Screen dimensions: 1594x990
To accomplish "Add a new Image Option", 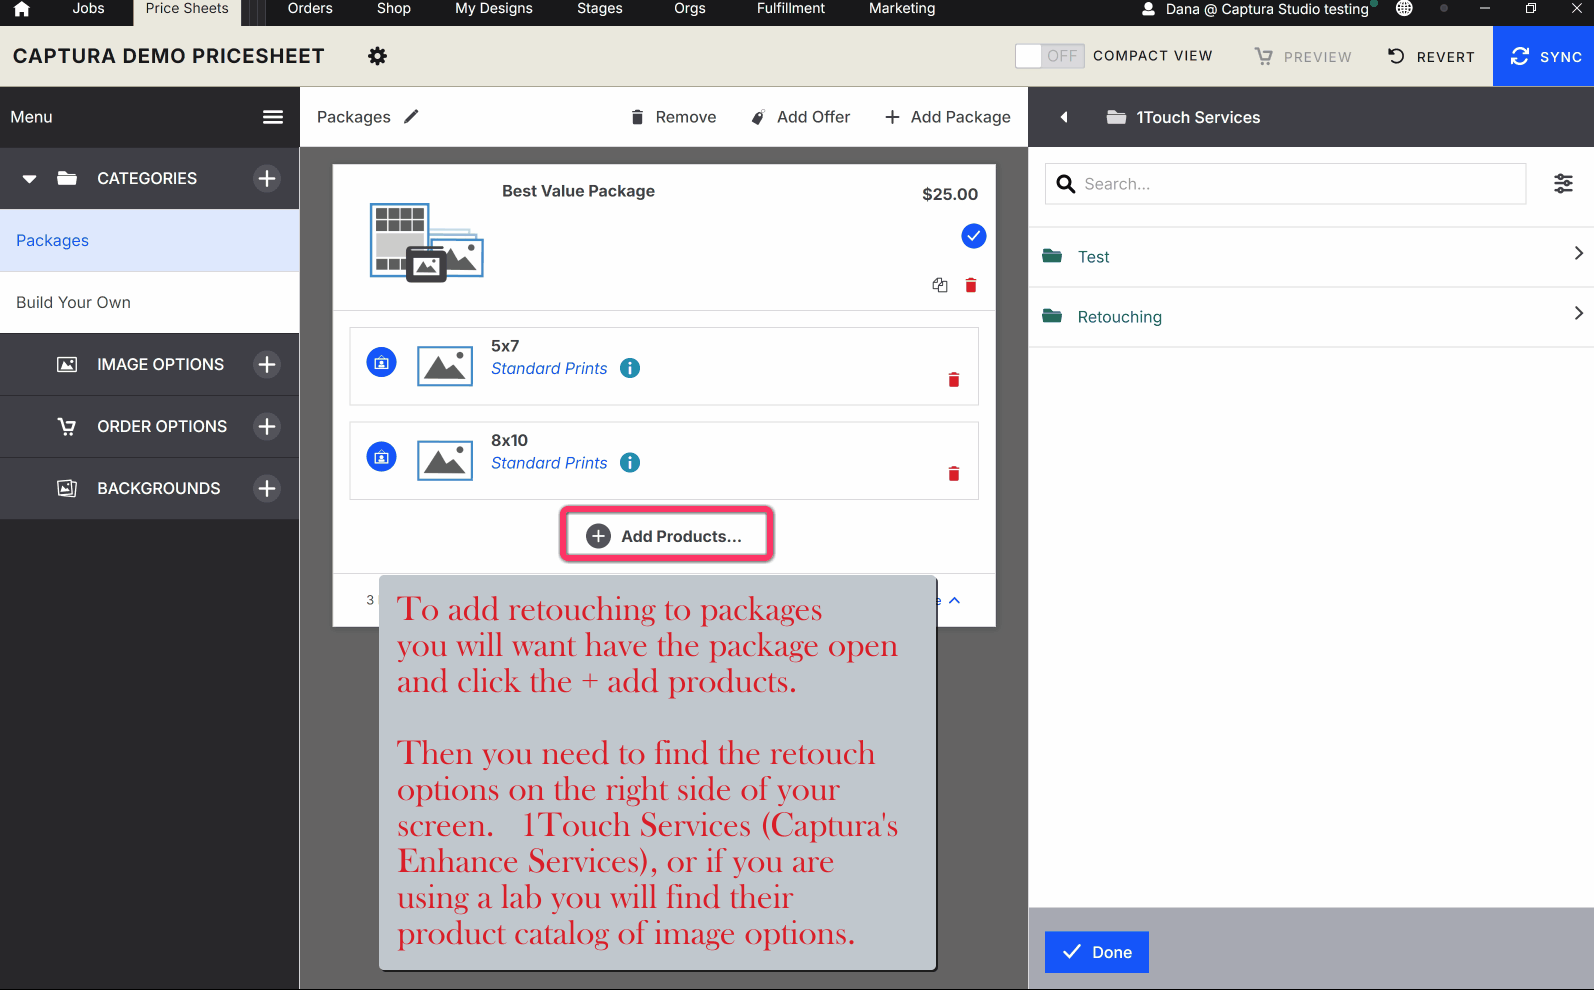I will [267, 365].
